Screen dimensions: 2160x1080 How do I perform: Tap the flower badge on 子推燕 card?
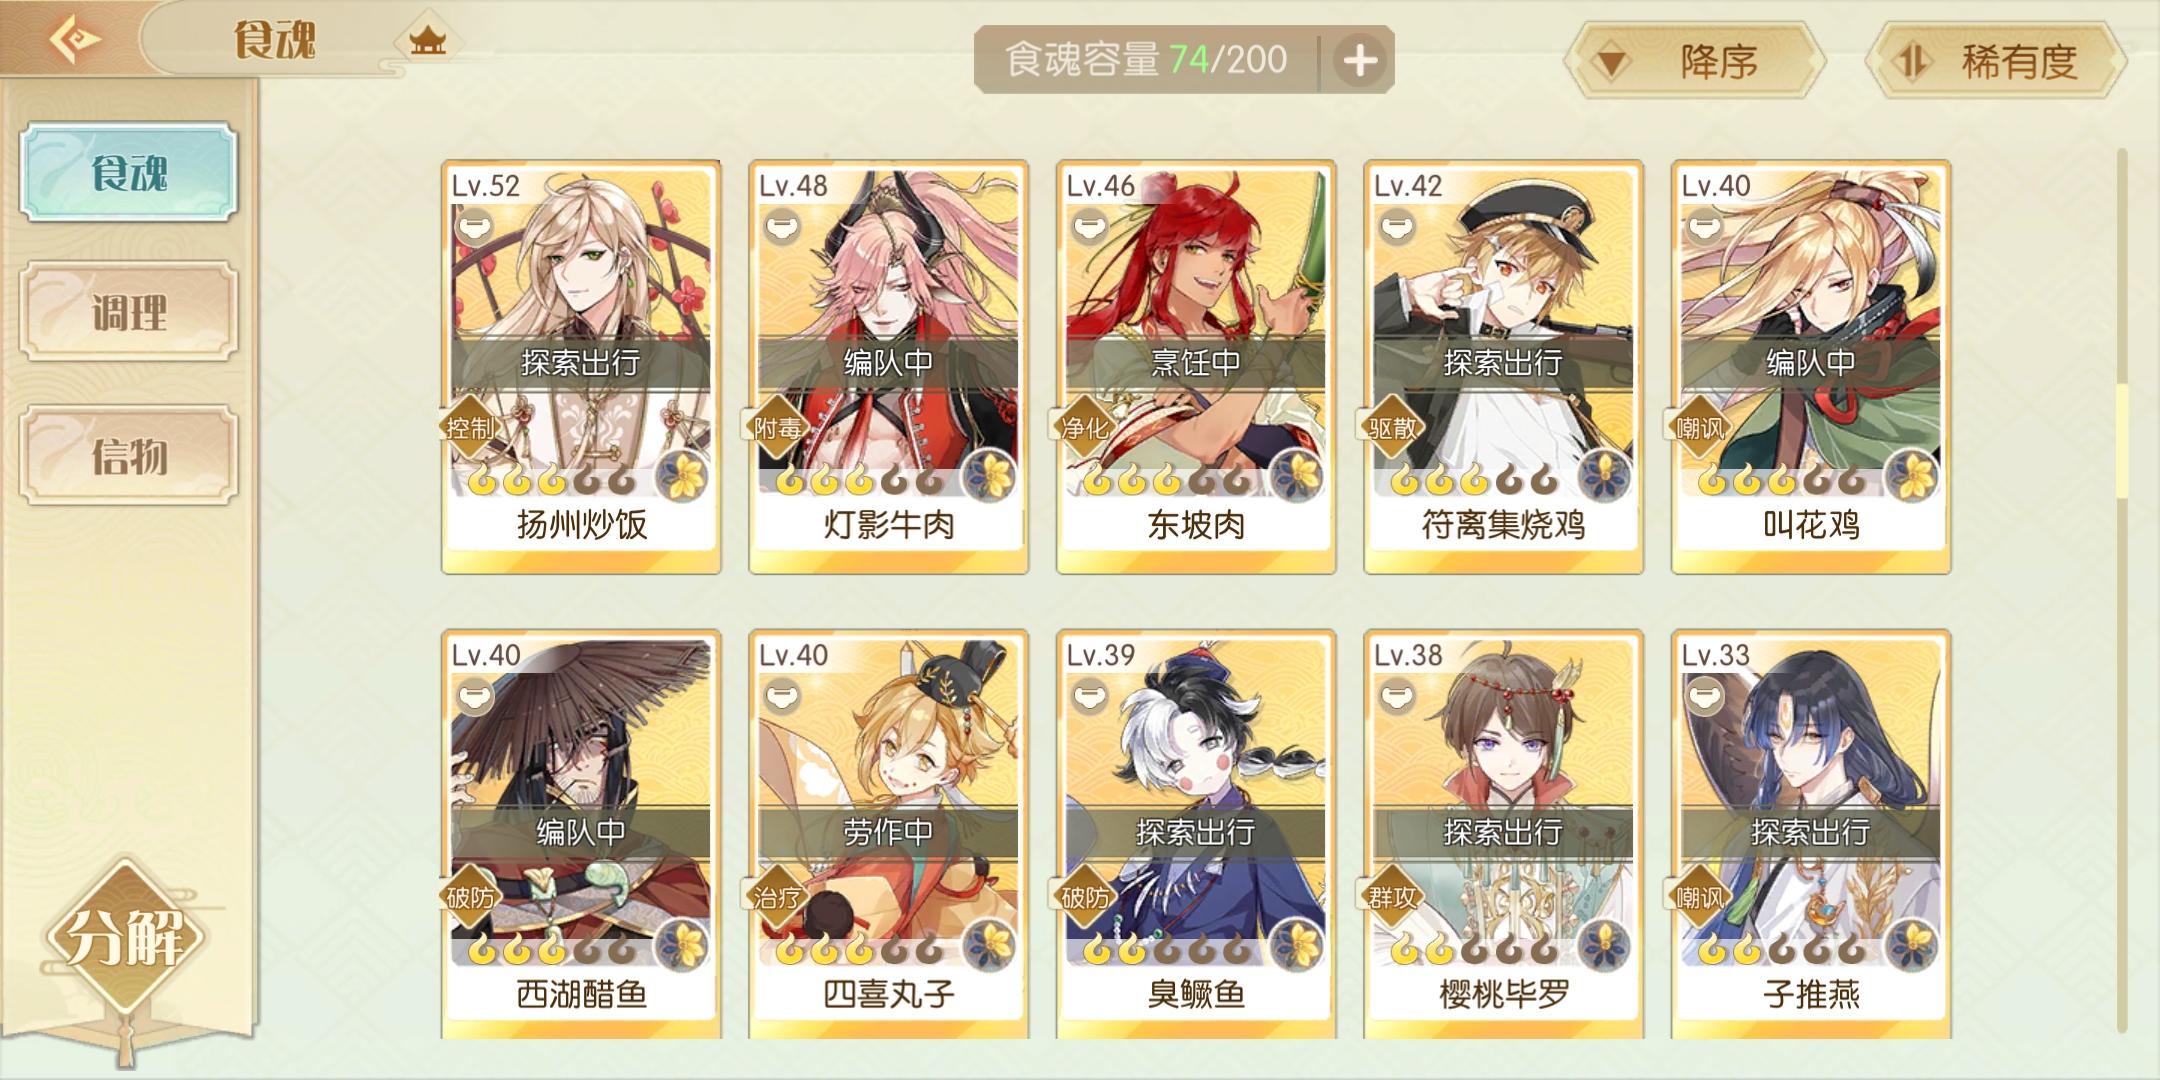point(1912,944)
